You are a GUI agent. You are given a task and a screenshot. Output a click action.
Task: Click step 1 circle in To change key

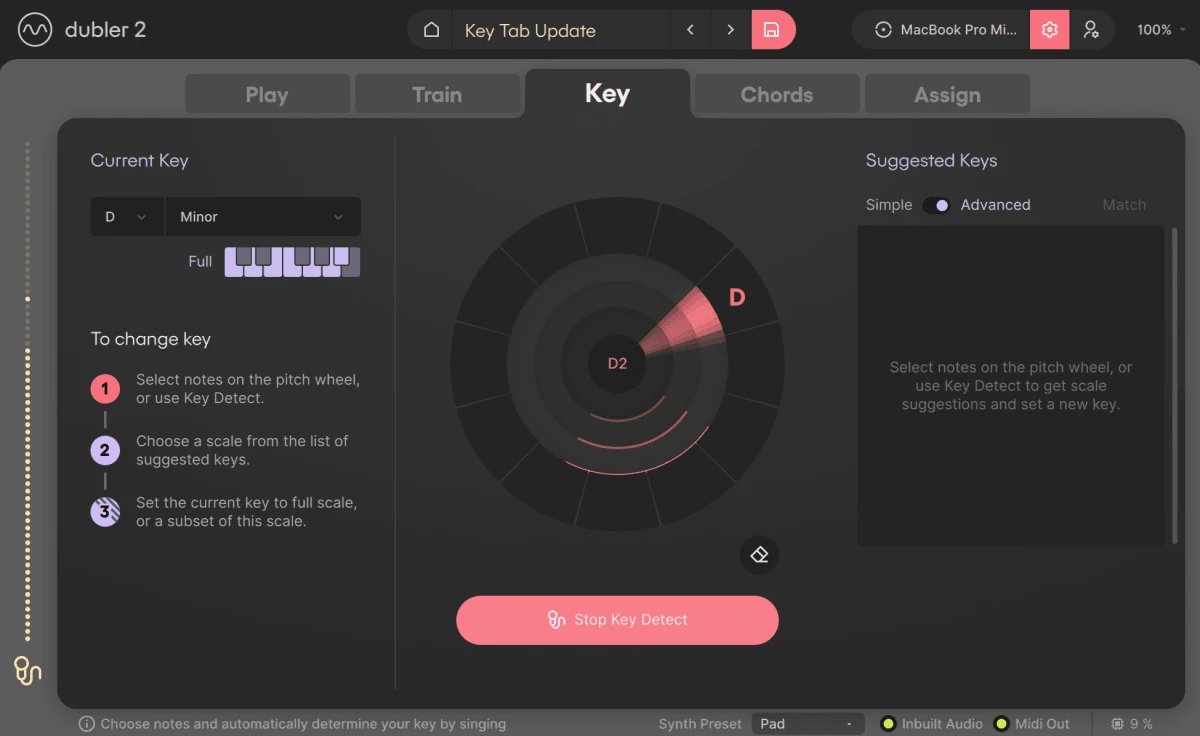point(105,389)
